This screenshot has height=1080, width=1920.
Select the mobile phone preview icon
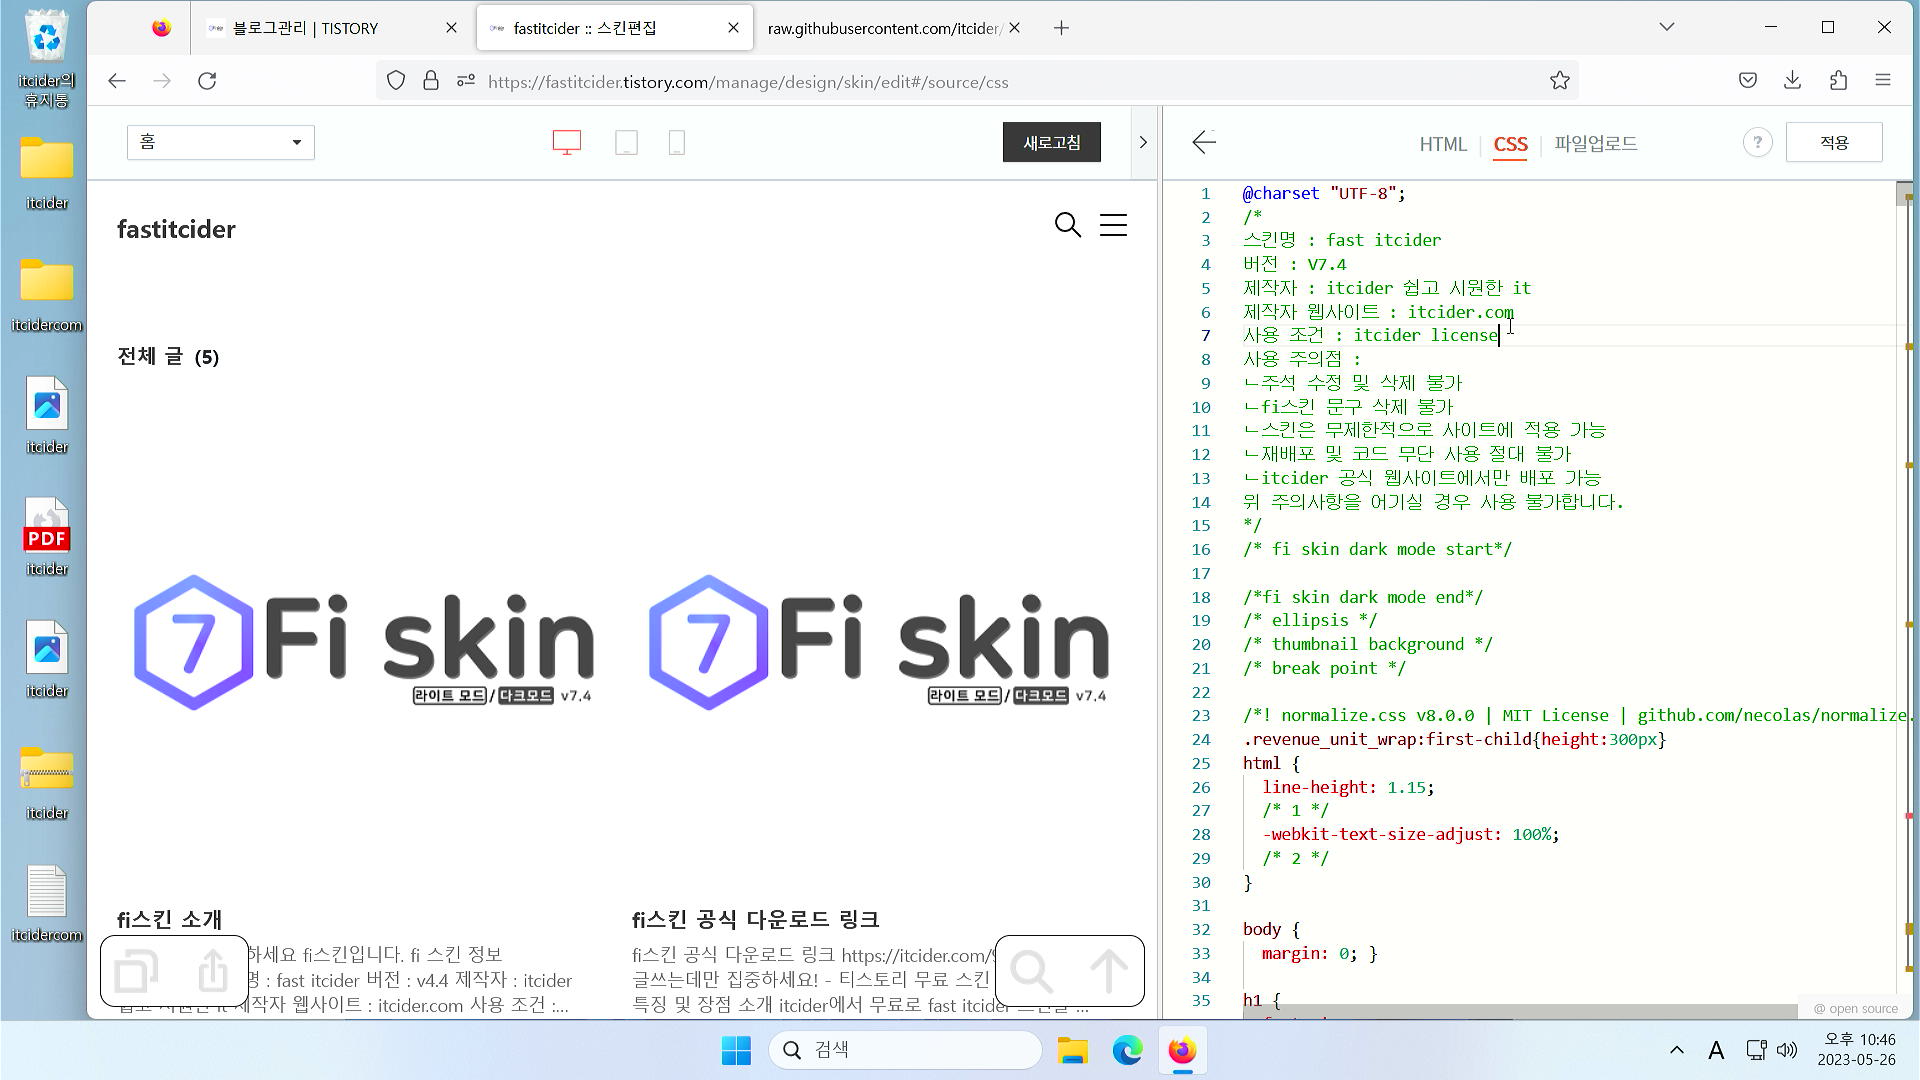677,143
